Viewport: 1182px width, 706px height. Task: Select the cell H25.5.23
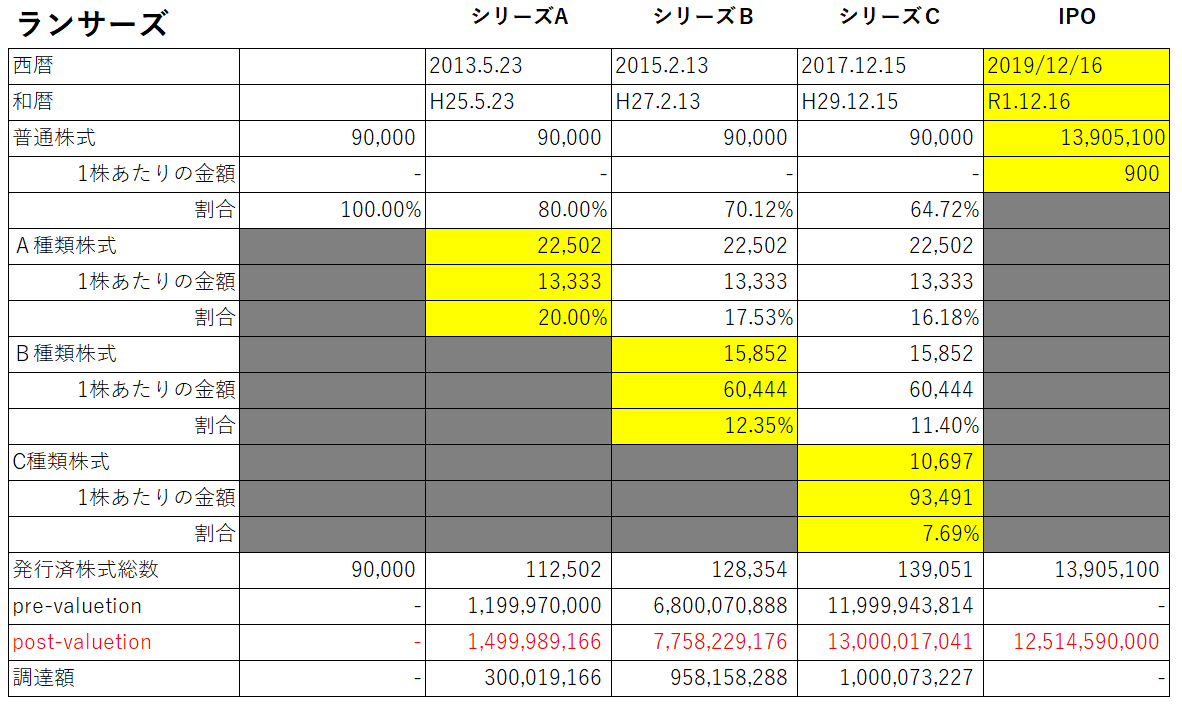click(x=519, y=102)
